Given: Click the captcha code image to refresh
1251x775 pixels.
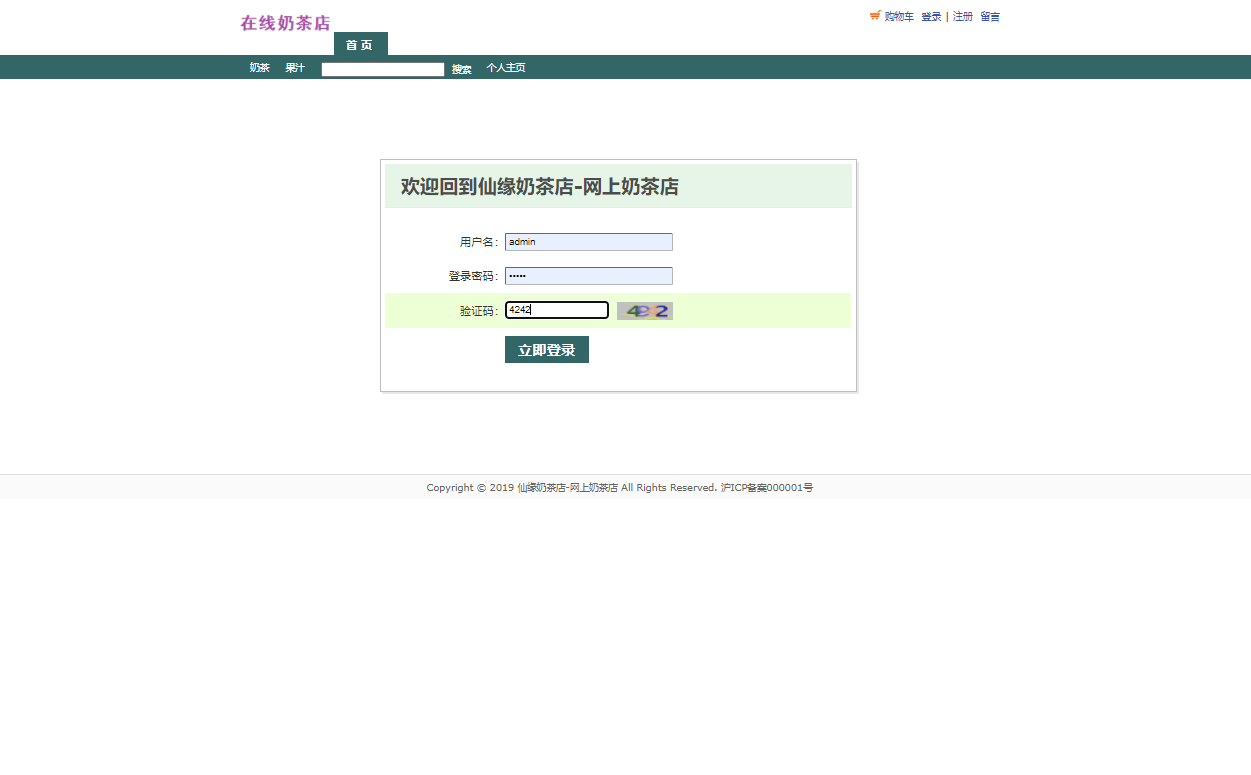Looking at the screenshot, I should point(644,310).
